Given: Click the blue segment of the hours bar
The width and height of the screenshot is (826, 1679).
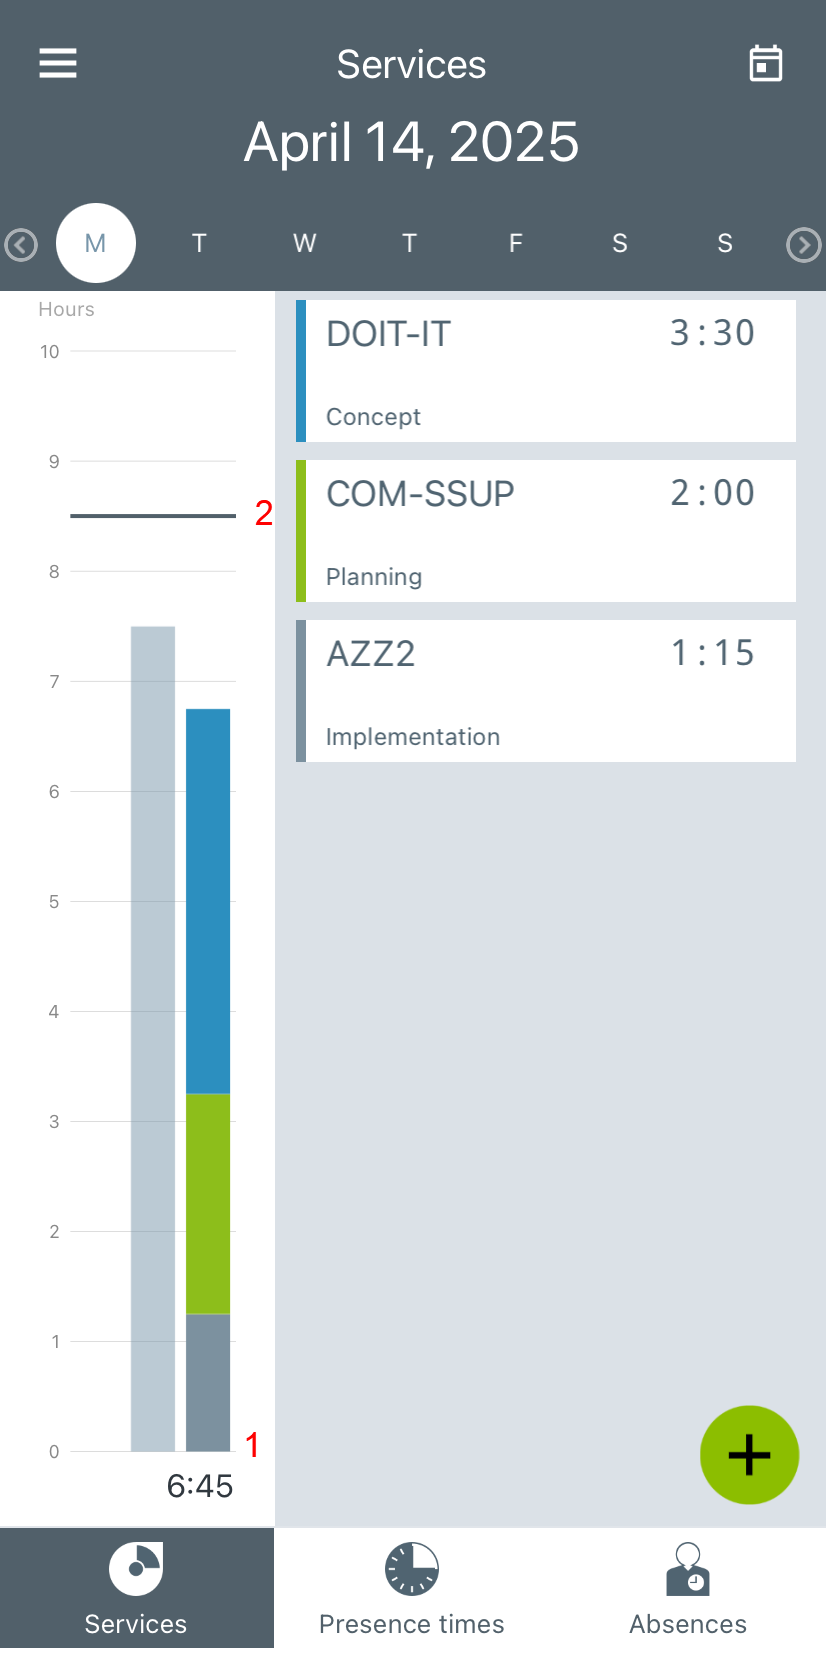Looking at the screenshot, I should pyautogui.click(x=208, y=900).
